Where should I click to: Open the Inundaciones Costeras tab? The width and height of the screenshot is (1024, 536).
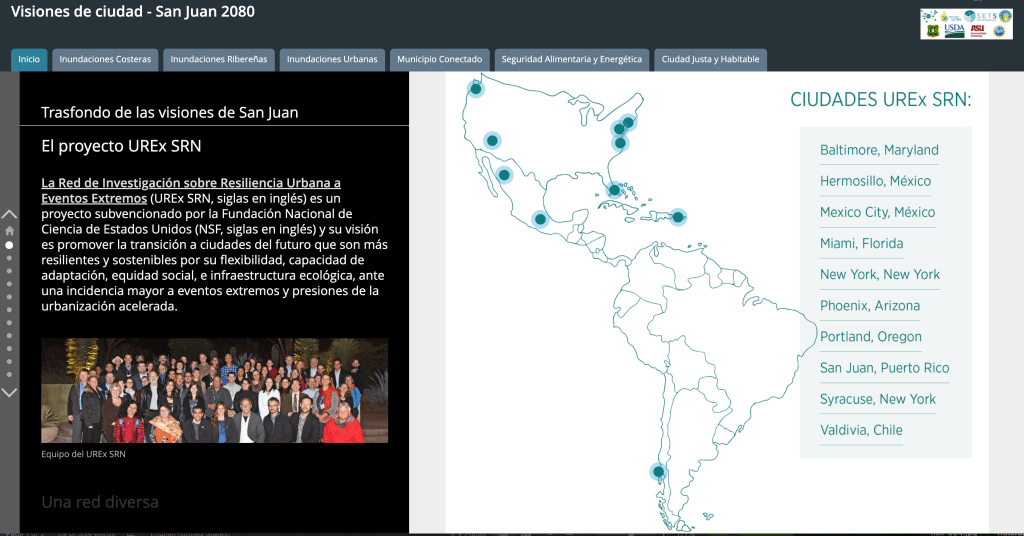click(105, 60)
